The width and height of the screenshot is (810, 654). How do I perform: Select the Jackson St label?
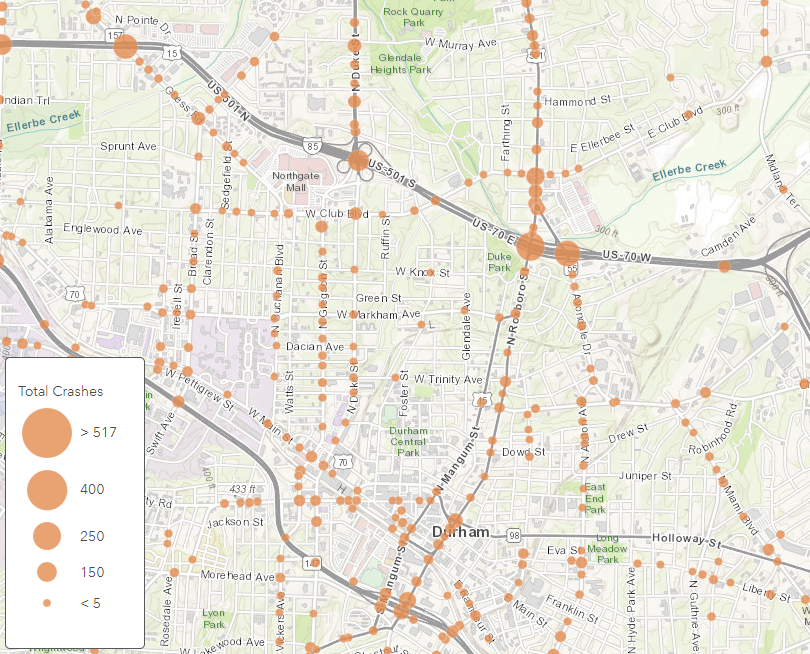(x=236, y=522)
